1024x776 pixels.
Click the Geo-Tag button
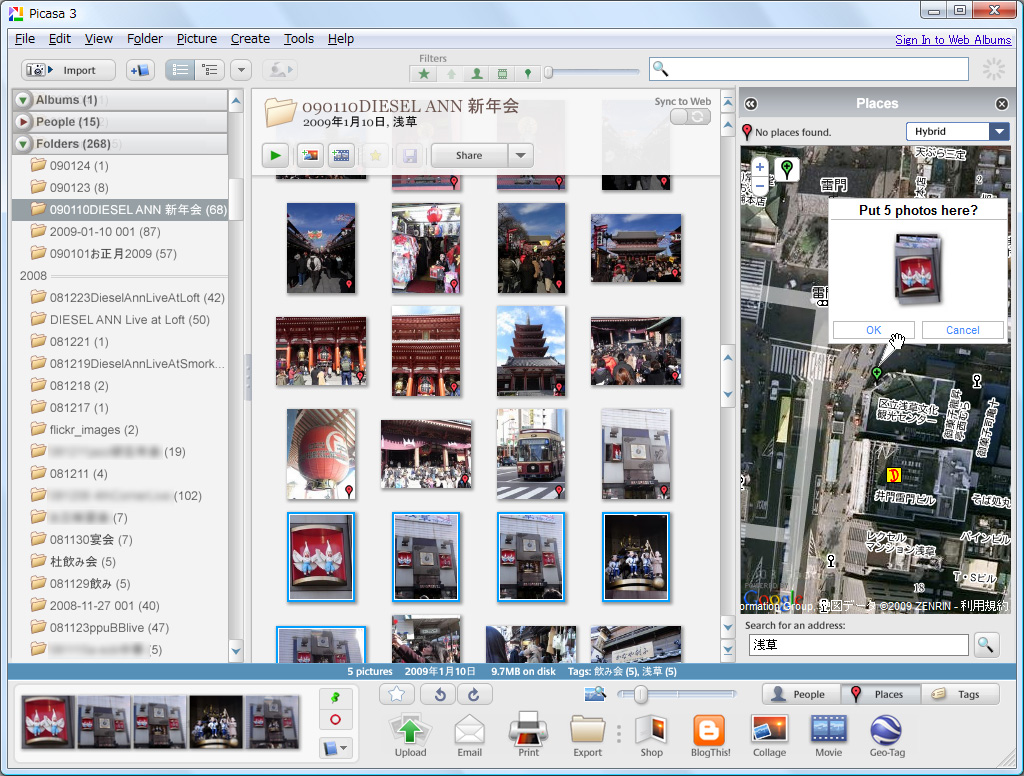click(887, 735)
